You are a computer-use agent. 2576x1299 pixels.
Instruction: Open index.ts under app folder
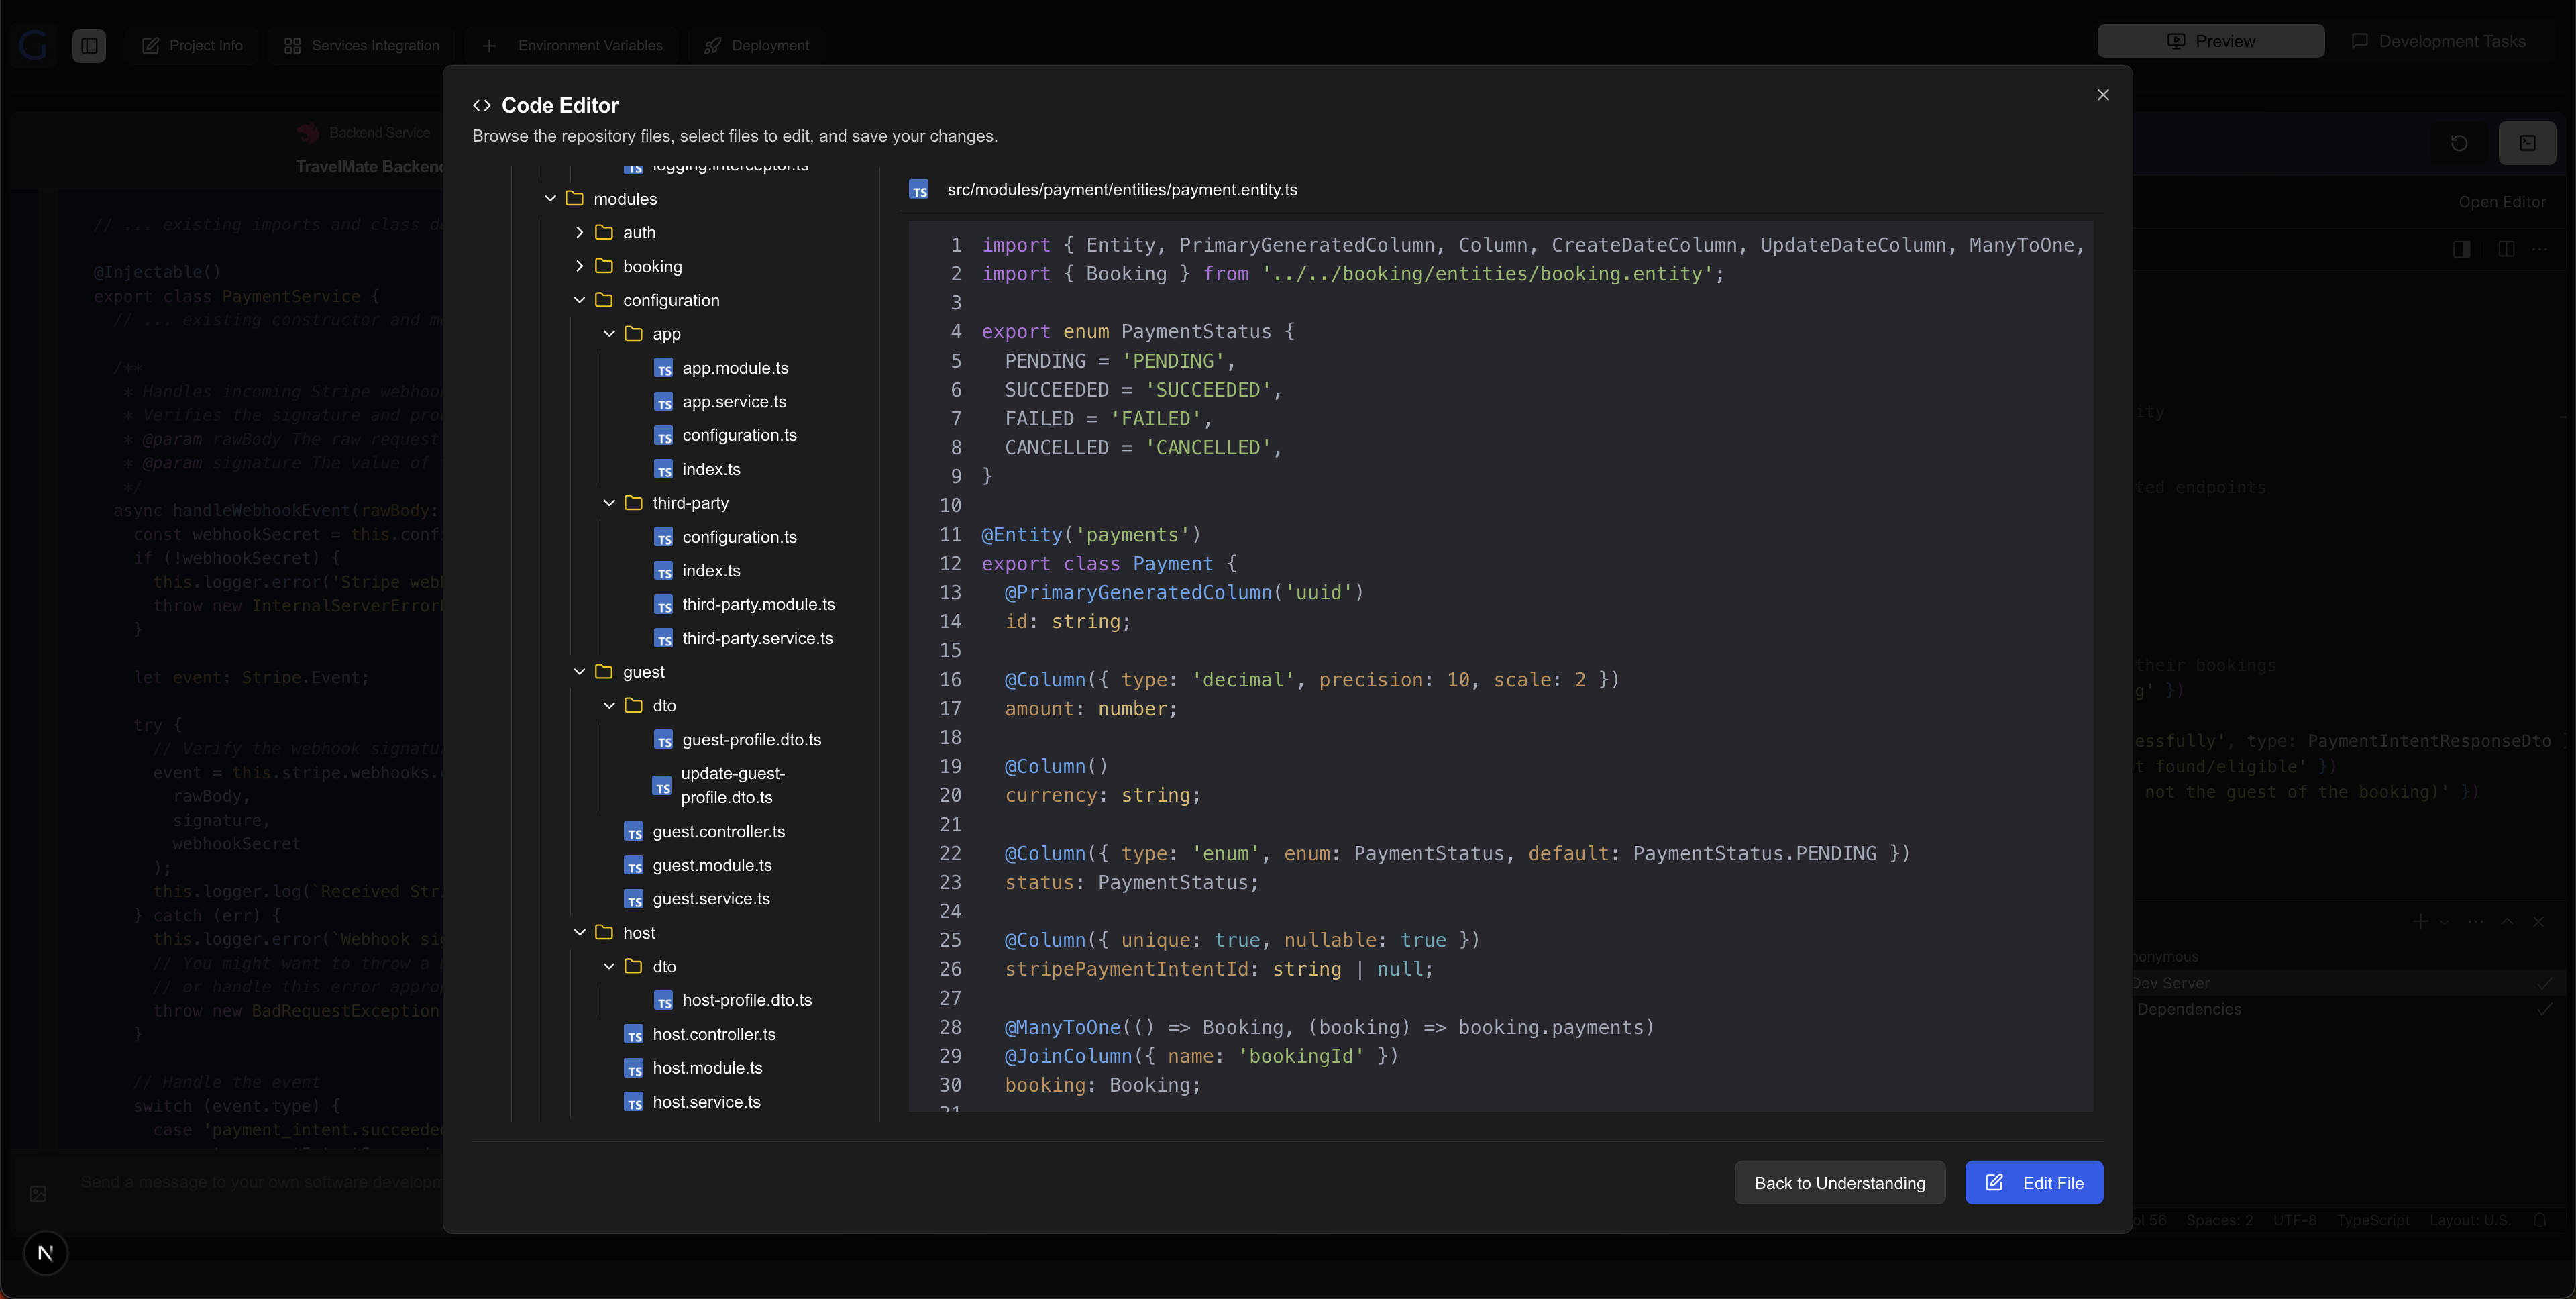click(x=711, y=469)
